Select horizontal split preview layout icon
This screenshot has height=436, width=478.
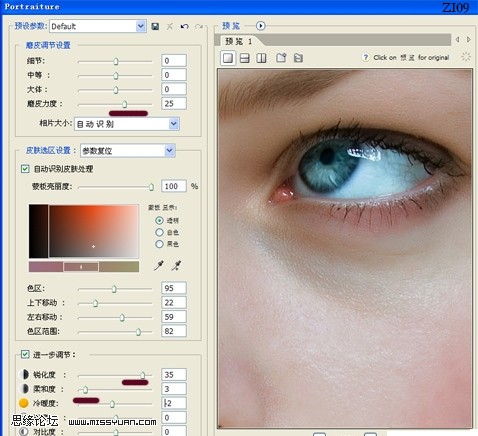[x=245, y=58]
